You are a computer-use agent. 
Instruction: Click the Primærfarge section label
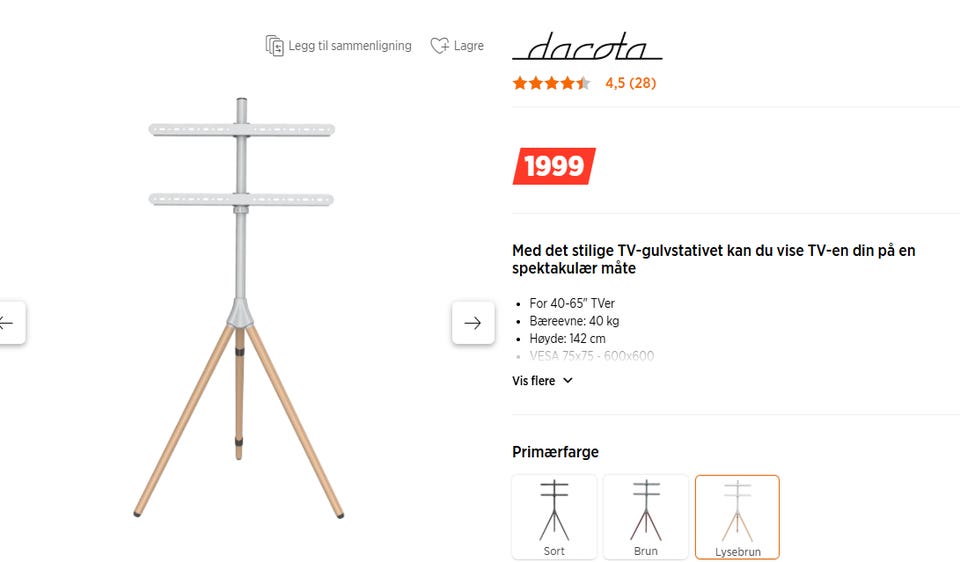(x=555, y=452)
